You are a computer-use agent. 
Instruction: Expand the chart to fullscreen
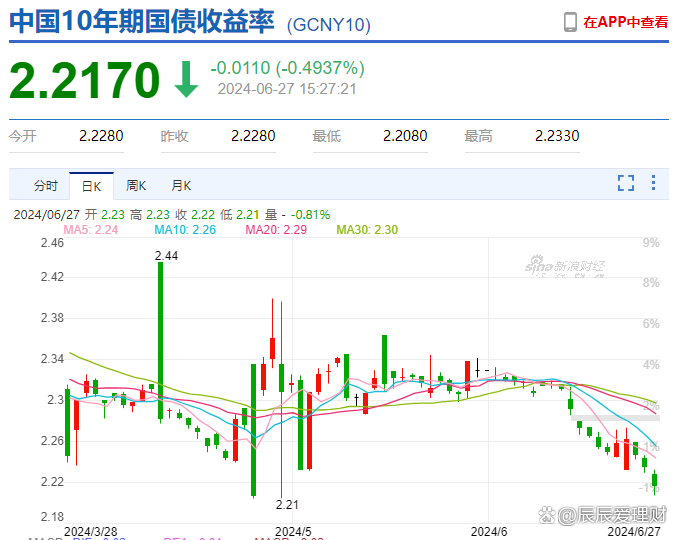coord(626,183)
